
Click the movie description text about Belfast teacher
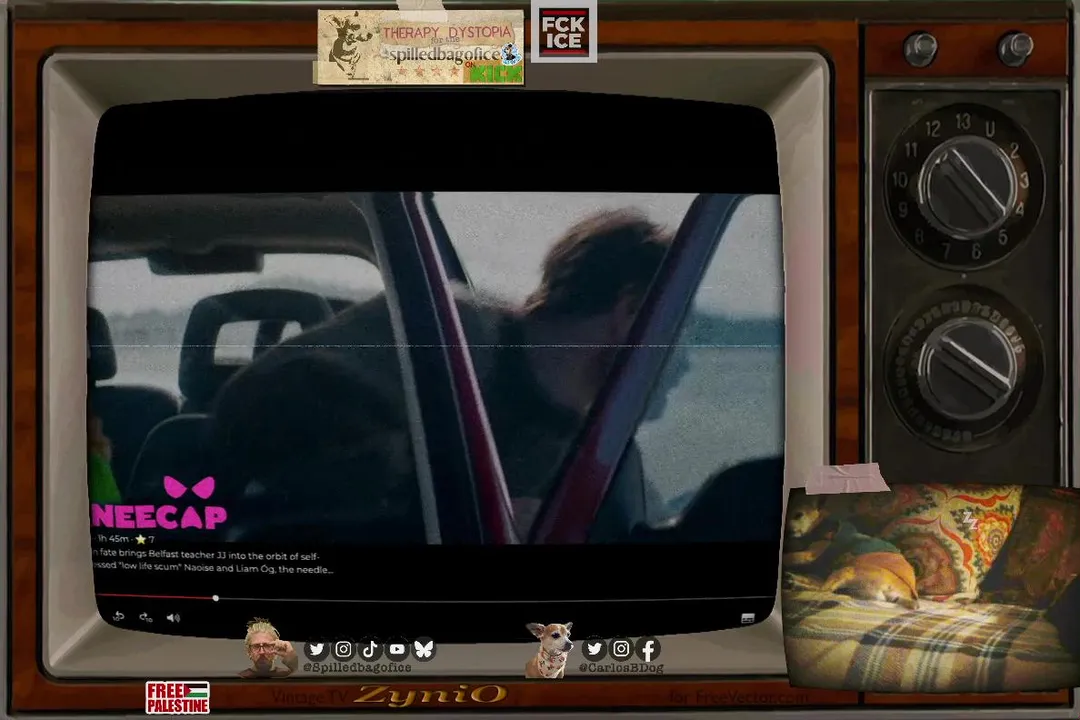coord(212,562)
